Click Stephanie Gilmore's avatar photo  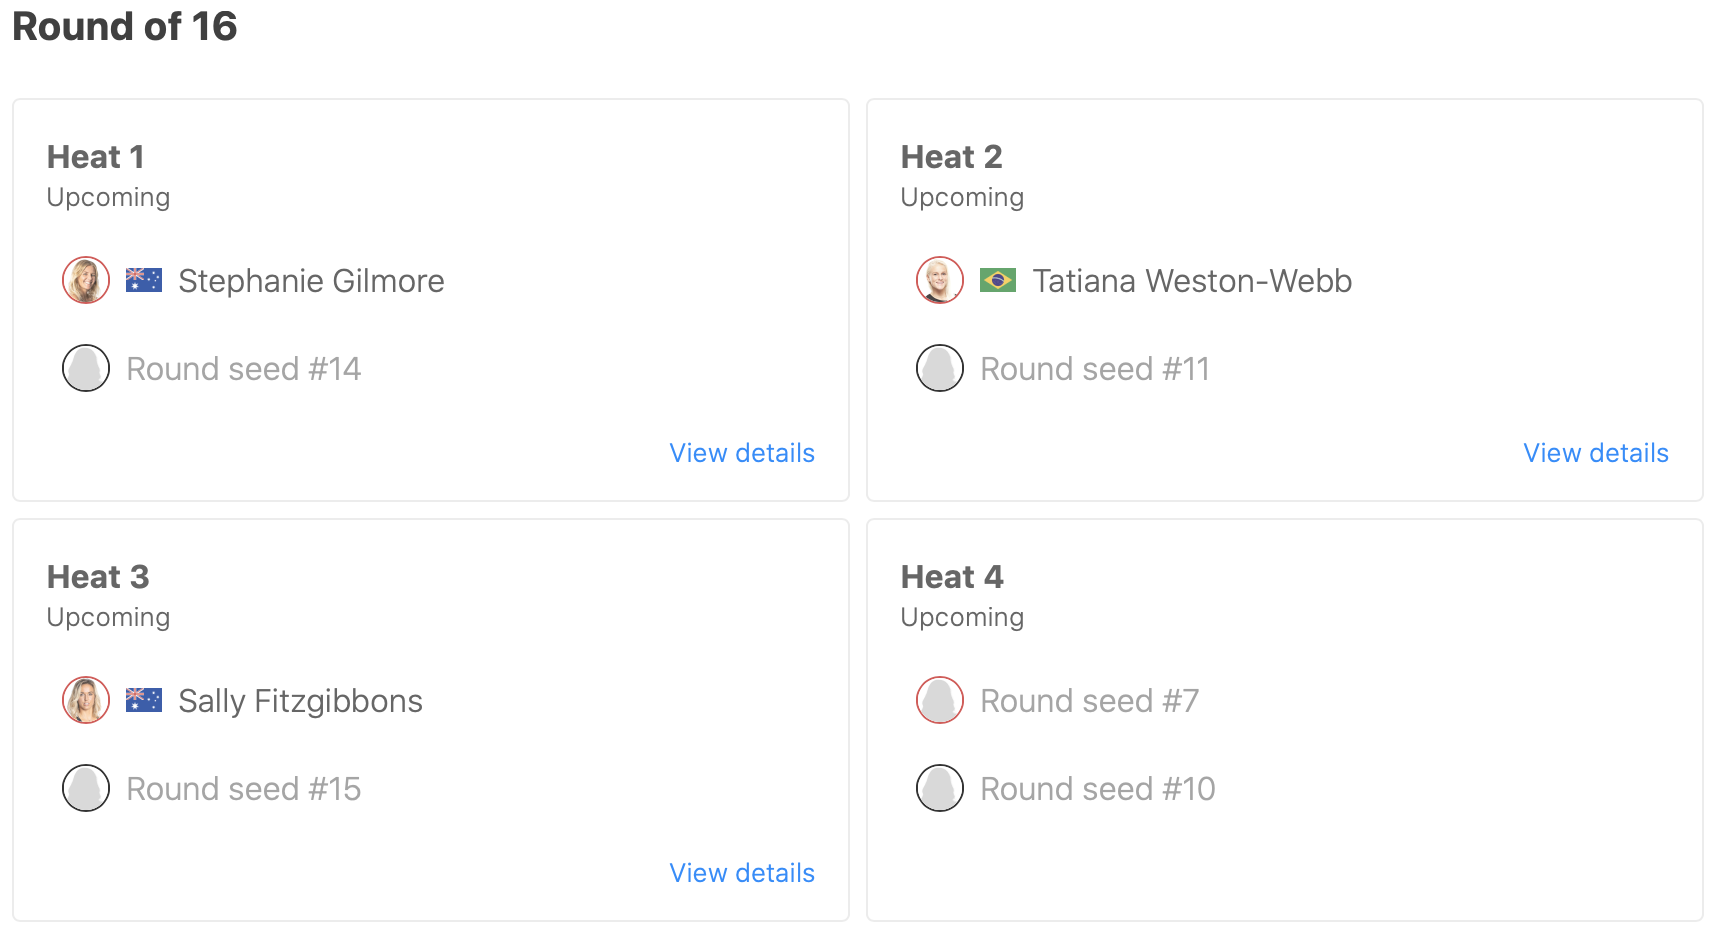tap(86, 280)
